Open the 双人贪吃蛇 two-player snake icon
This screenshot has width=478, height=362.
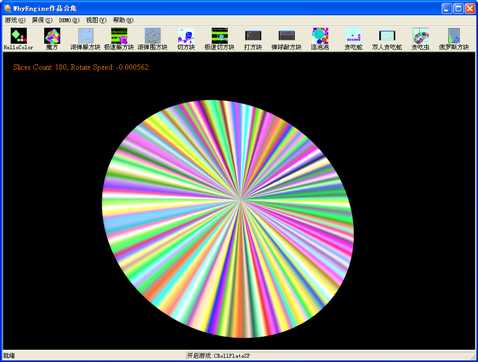[387, 36]
